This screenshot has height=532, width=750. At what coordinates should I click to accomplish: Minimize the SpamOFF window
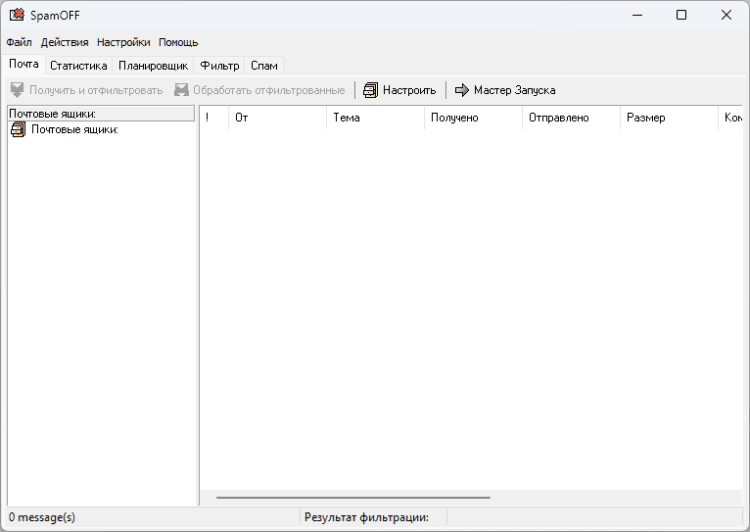pos(637,15)
